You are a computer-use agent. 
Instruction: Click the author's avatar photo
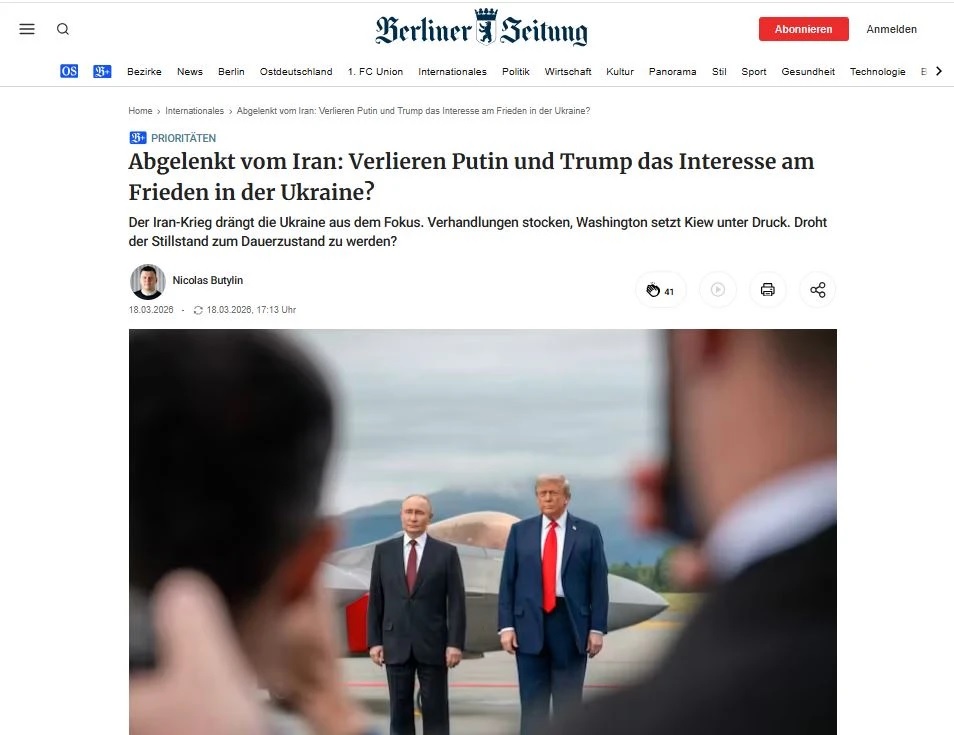tap(148, 282)
